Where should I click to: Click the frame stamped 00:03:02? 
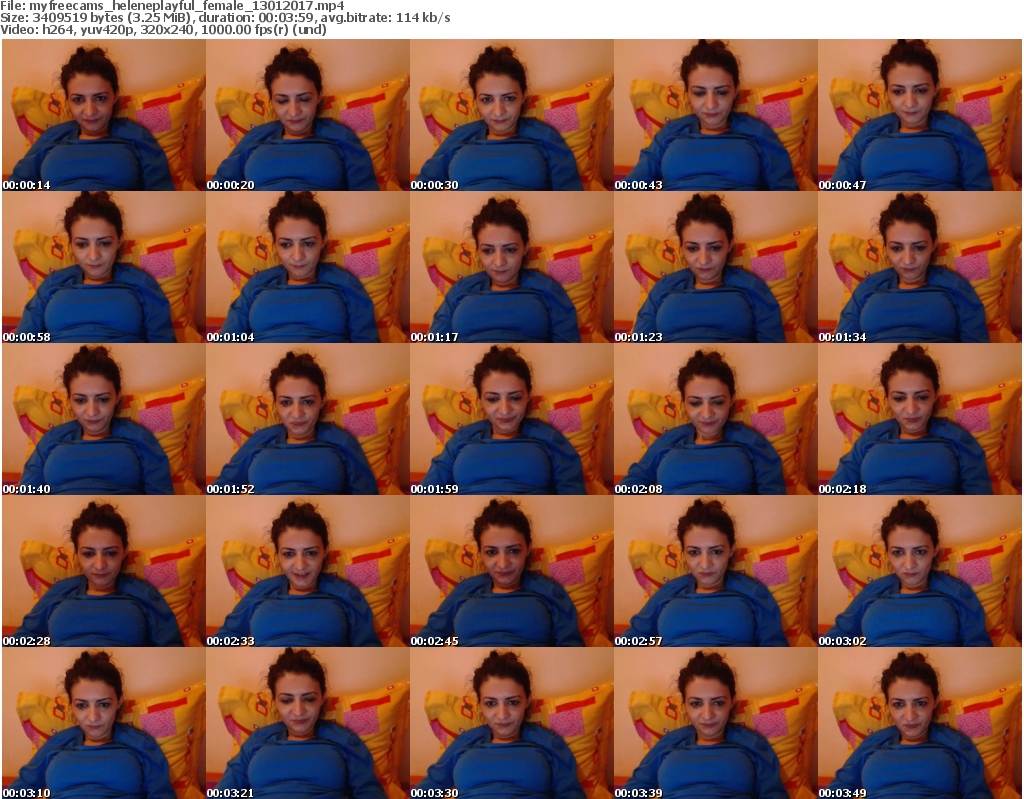(x=920, y=571)
